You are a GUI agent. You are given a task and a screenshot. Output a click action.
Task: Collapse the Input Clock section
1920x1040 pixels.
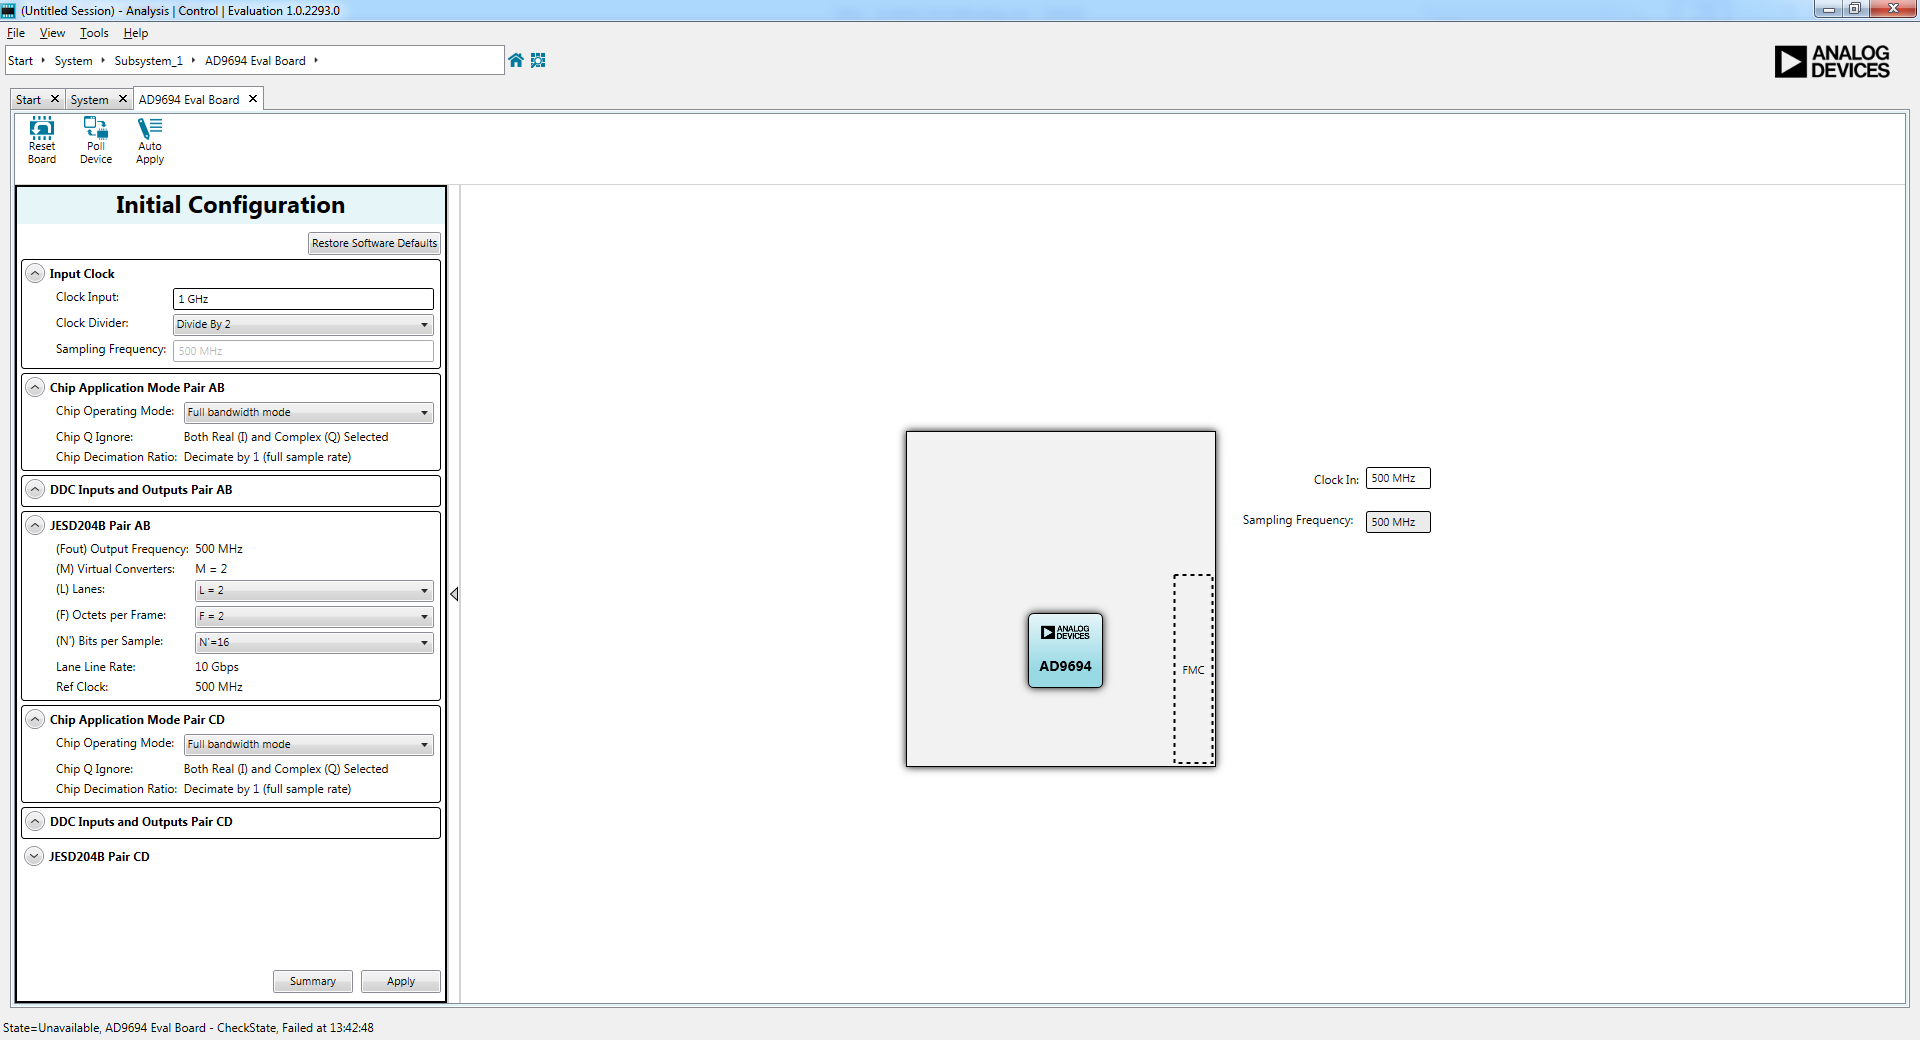click(35, 274)
